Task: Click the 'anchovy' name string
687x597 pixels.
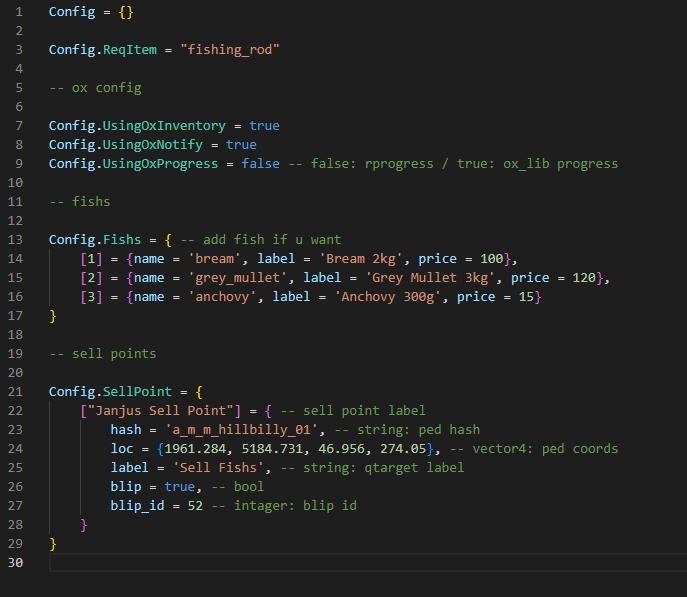Action: (222, 297)
